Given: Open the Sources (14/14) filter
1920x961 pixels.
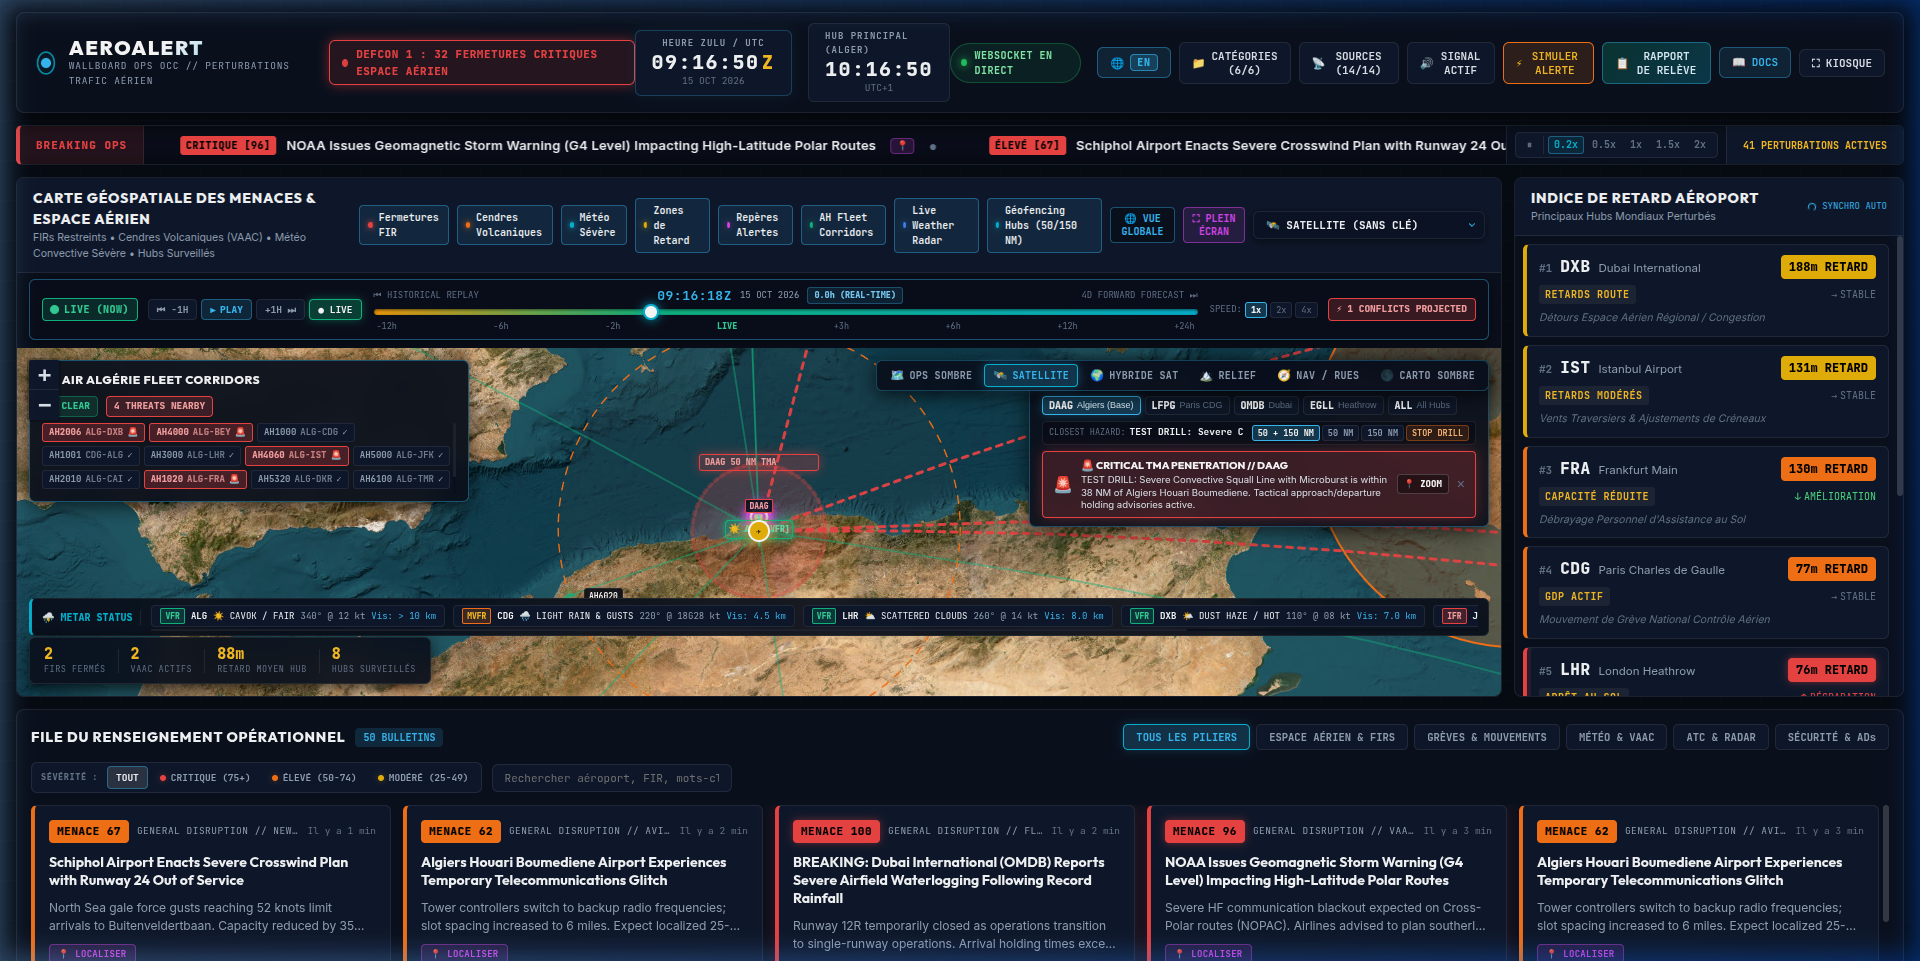Looking at the screenshot, I should tap(1349, 63).
